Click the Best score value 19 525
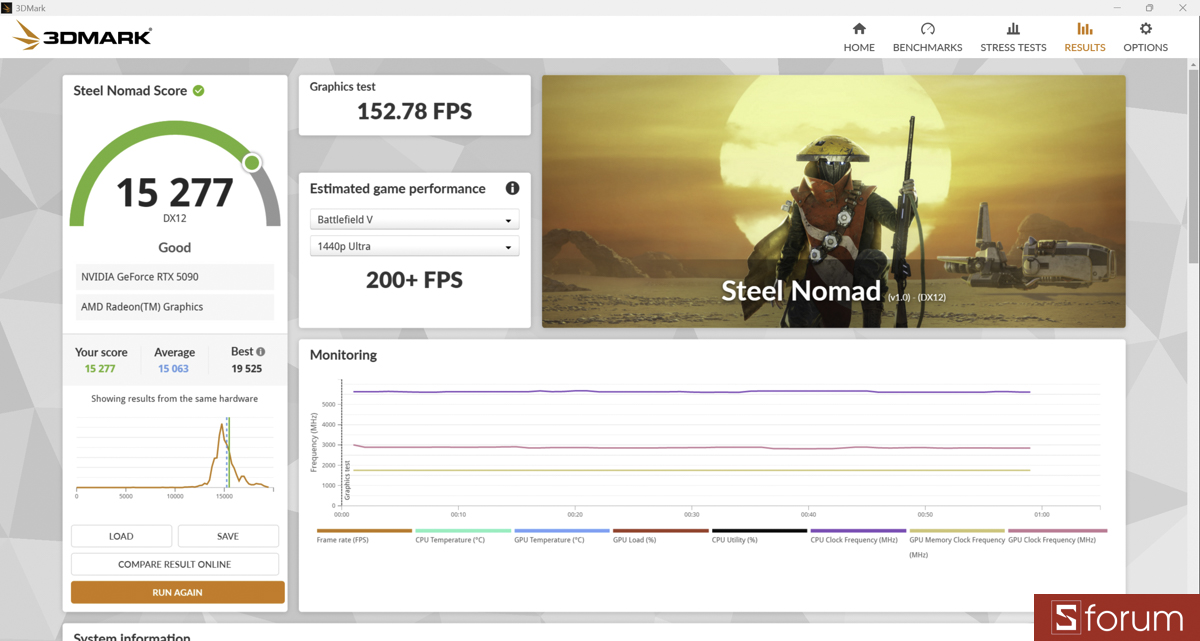This screenshot has height=641, width=1200. tap(247, 369)
